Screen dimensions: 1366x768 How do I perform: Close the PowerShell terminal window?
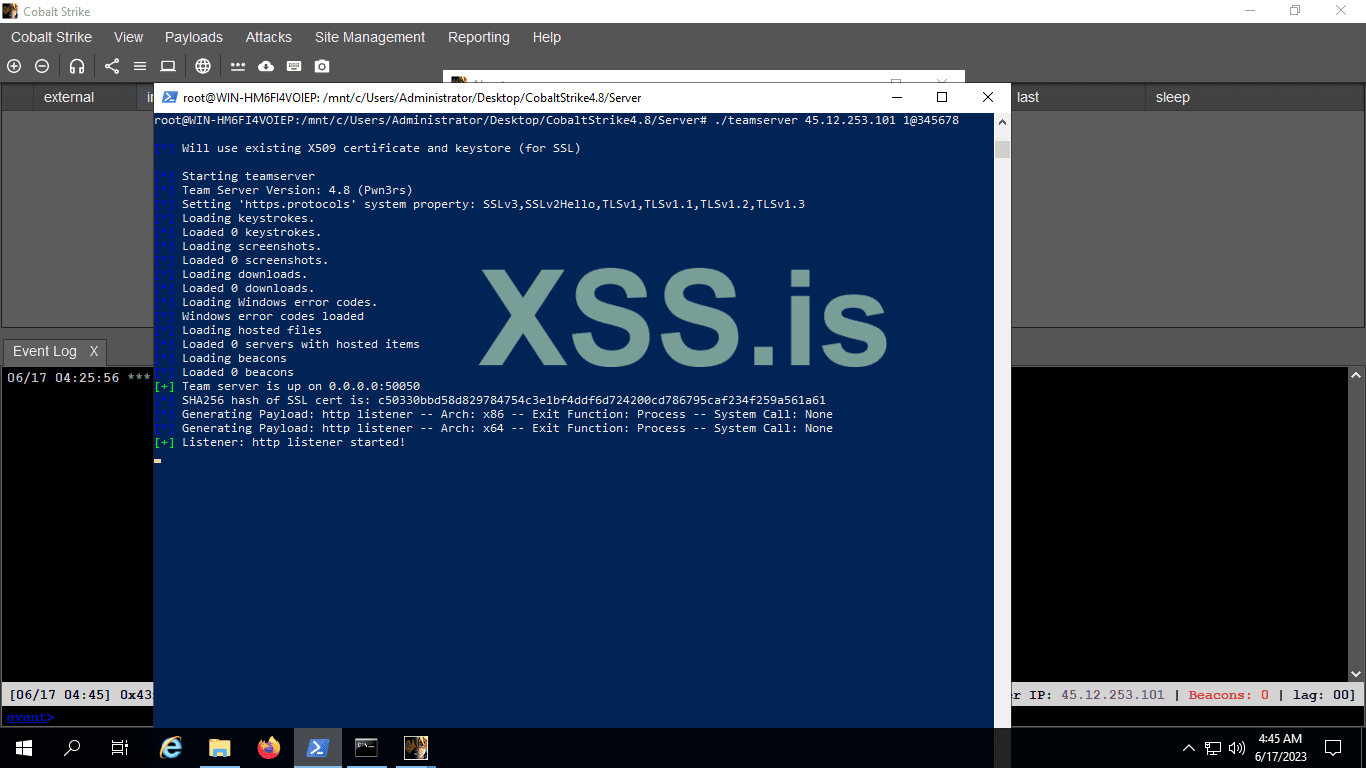pos(988,97)
